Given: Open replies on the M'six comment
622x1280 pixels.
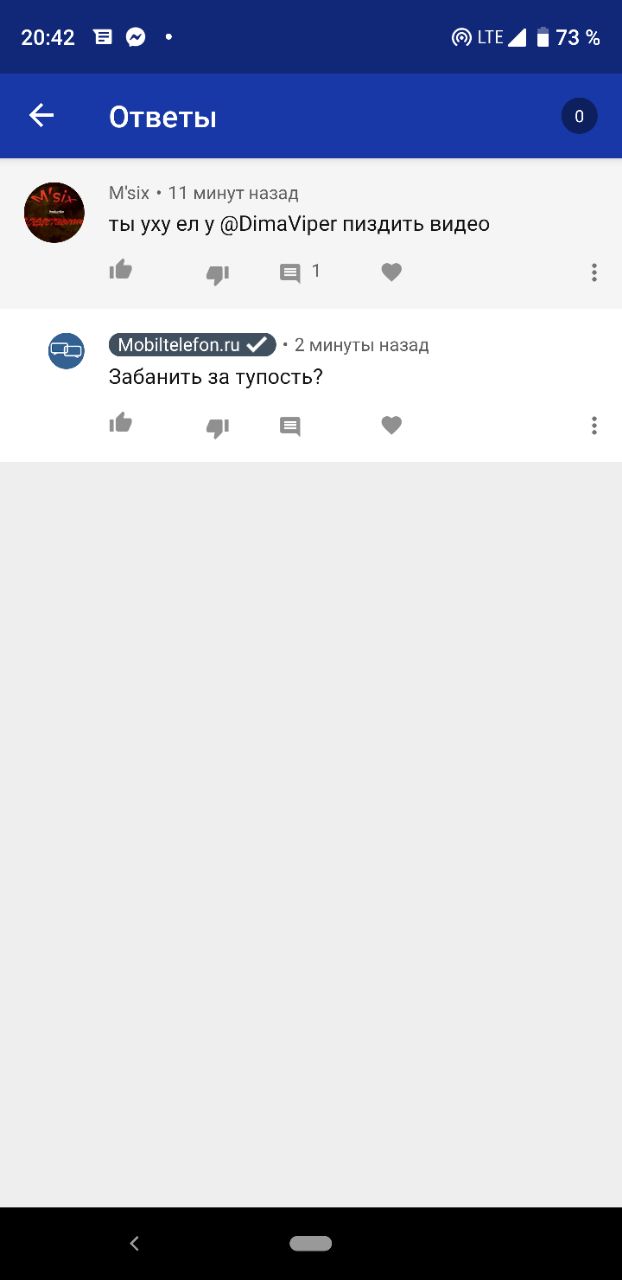Looking at the screenshot, I should coord(300,272).
